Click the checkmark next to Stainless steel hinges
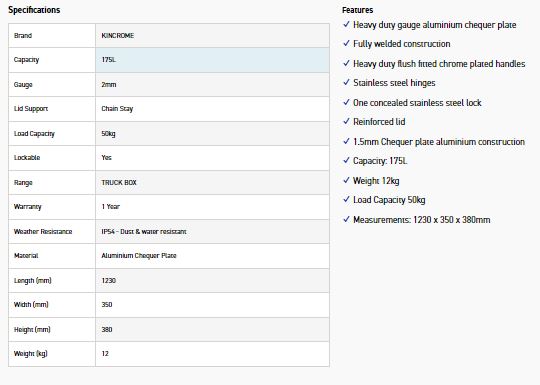This screenshot has width=540, height=385. (x=346, y=82)
